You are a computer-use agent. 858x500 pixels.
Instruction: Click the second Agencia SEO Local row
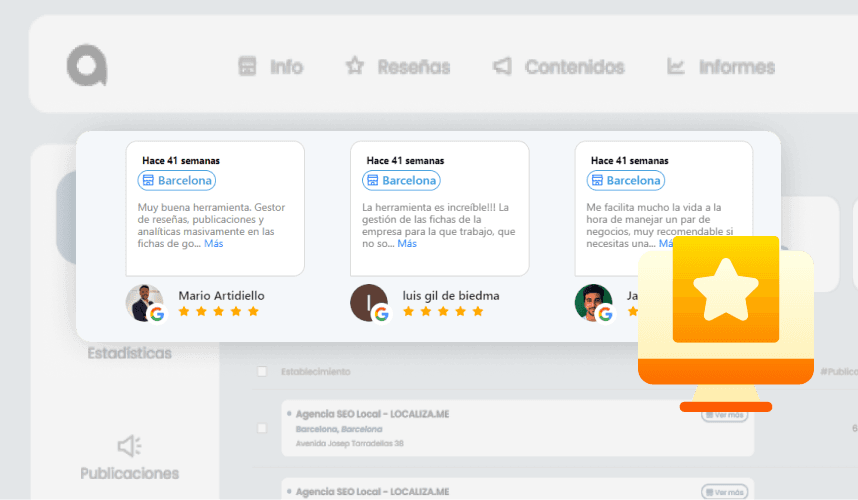pyautogui.click(x=518, y=489)
